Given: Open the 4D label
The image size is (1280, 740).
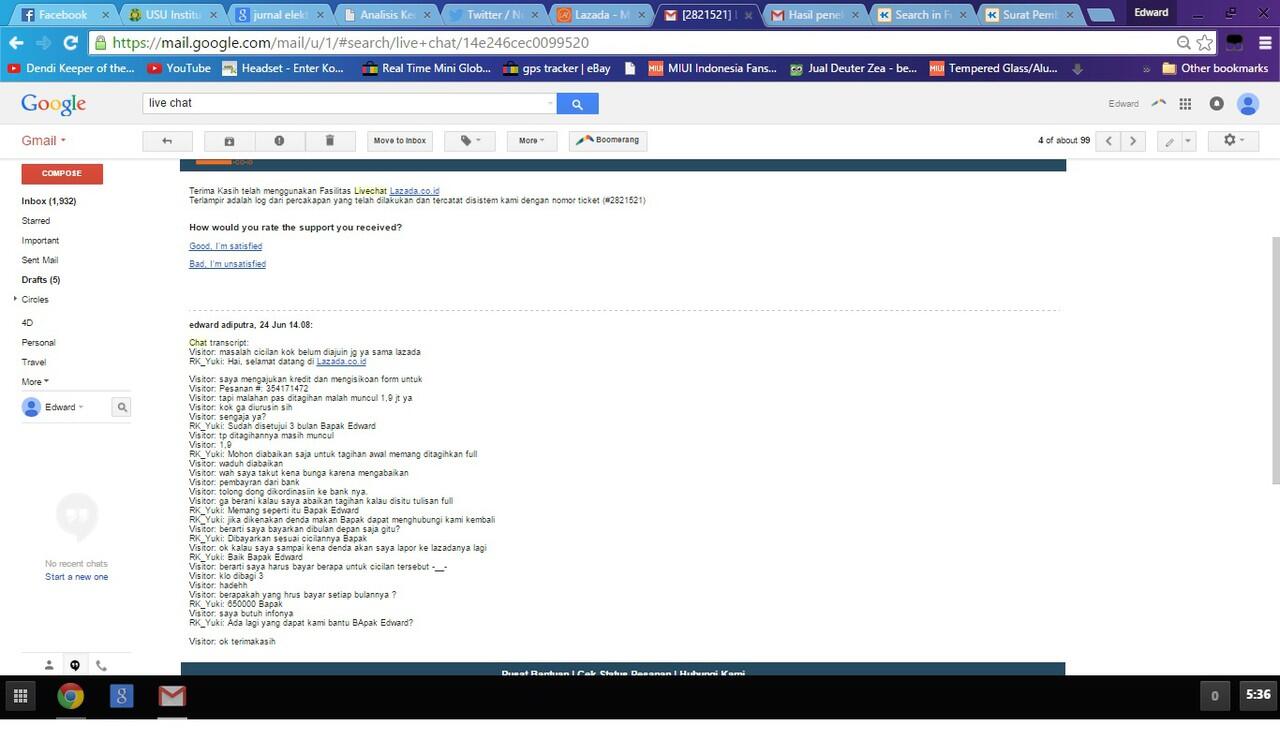Looking at the screenshot, I should [x=27, y=323].
